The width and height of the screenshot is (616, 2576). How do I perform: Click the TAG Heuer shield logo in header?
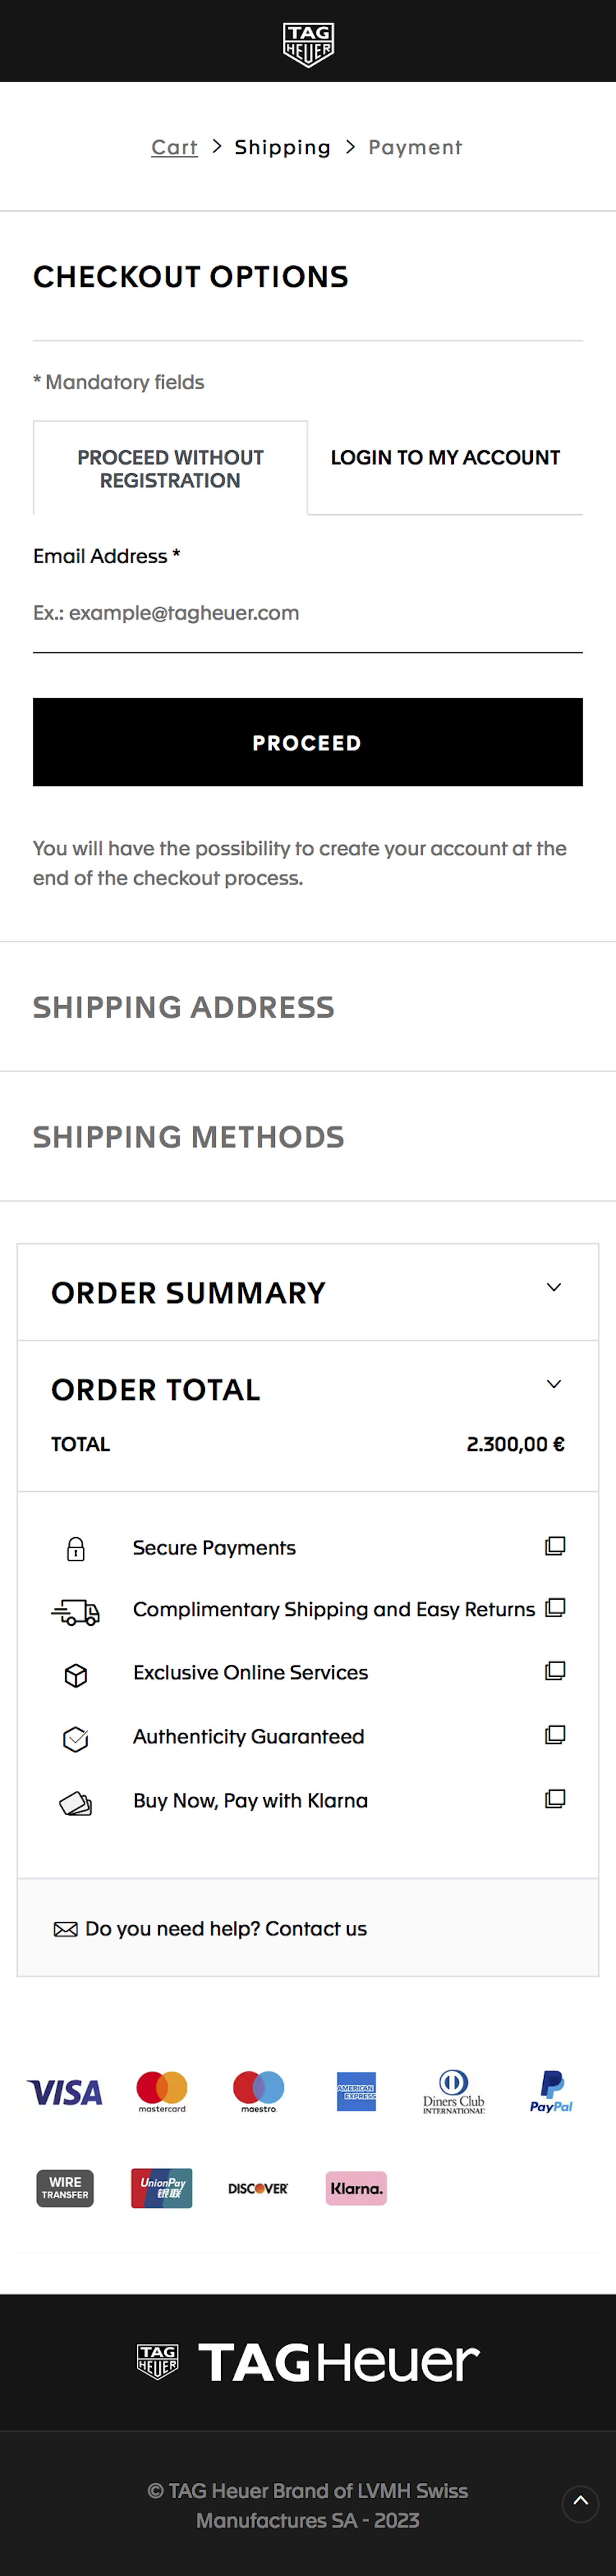308,44
